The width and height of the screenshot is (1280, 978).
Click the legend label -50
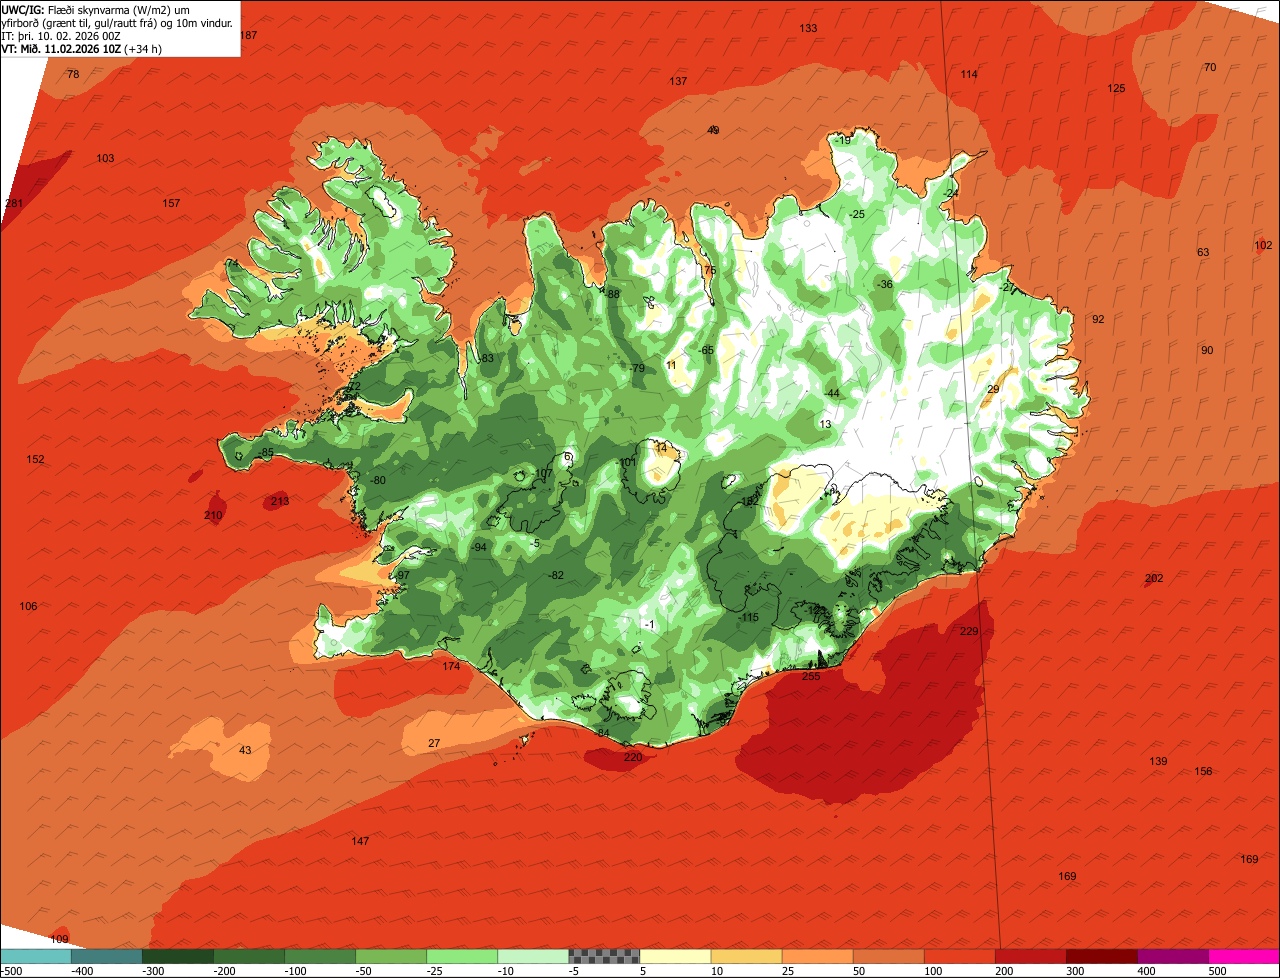(x=365, y=971)
